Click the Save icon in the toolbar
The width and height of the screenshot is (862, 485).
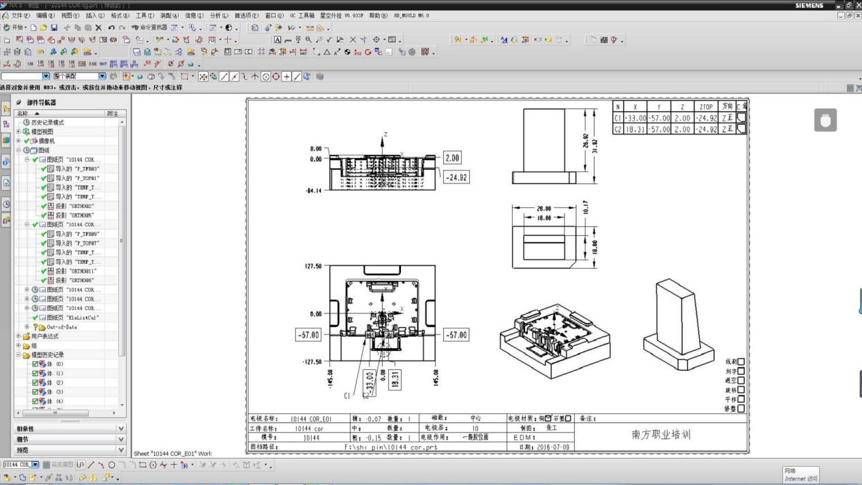(54, 27)
